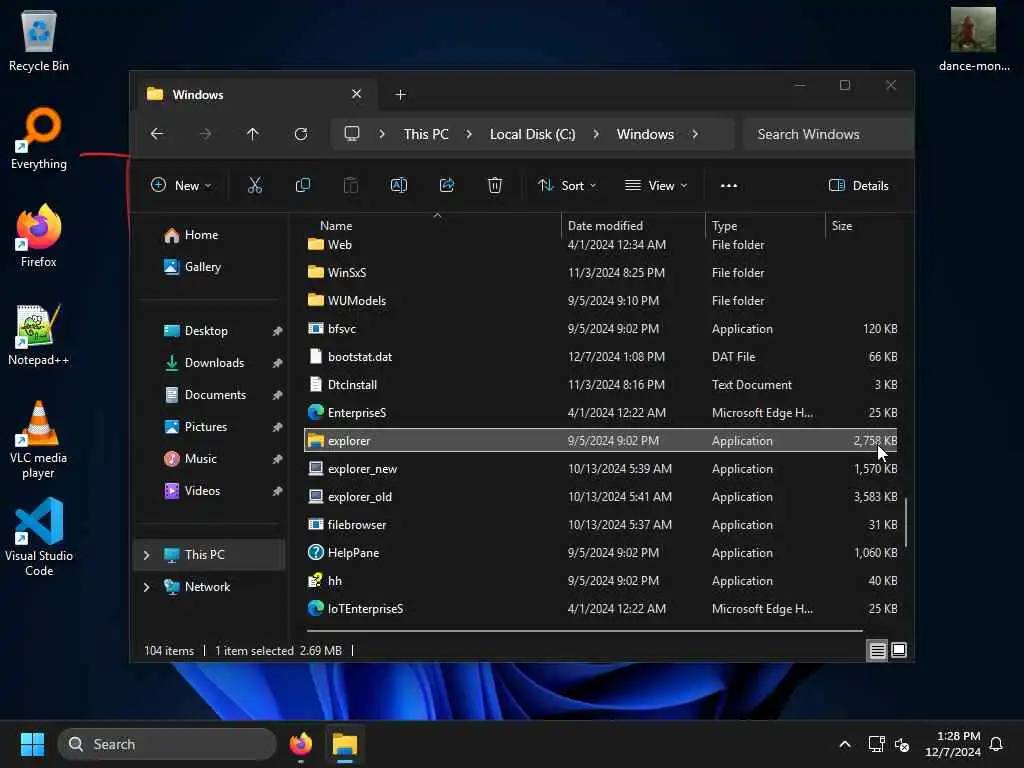
Task: Select the HelpPane application
Action: coord(601,553)
